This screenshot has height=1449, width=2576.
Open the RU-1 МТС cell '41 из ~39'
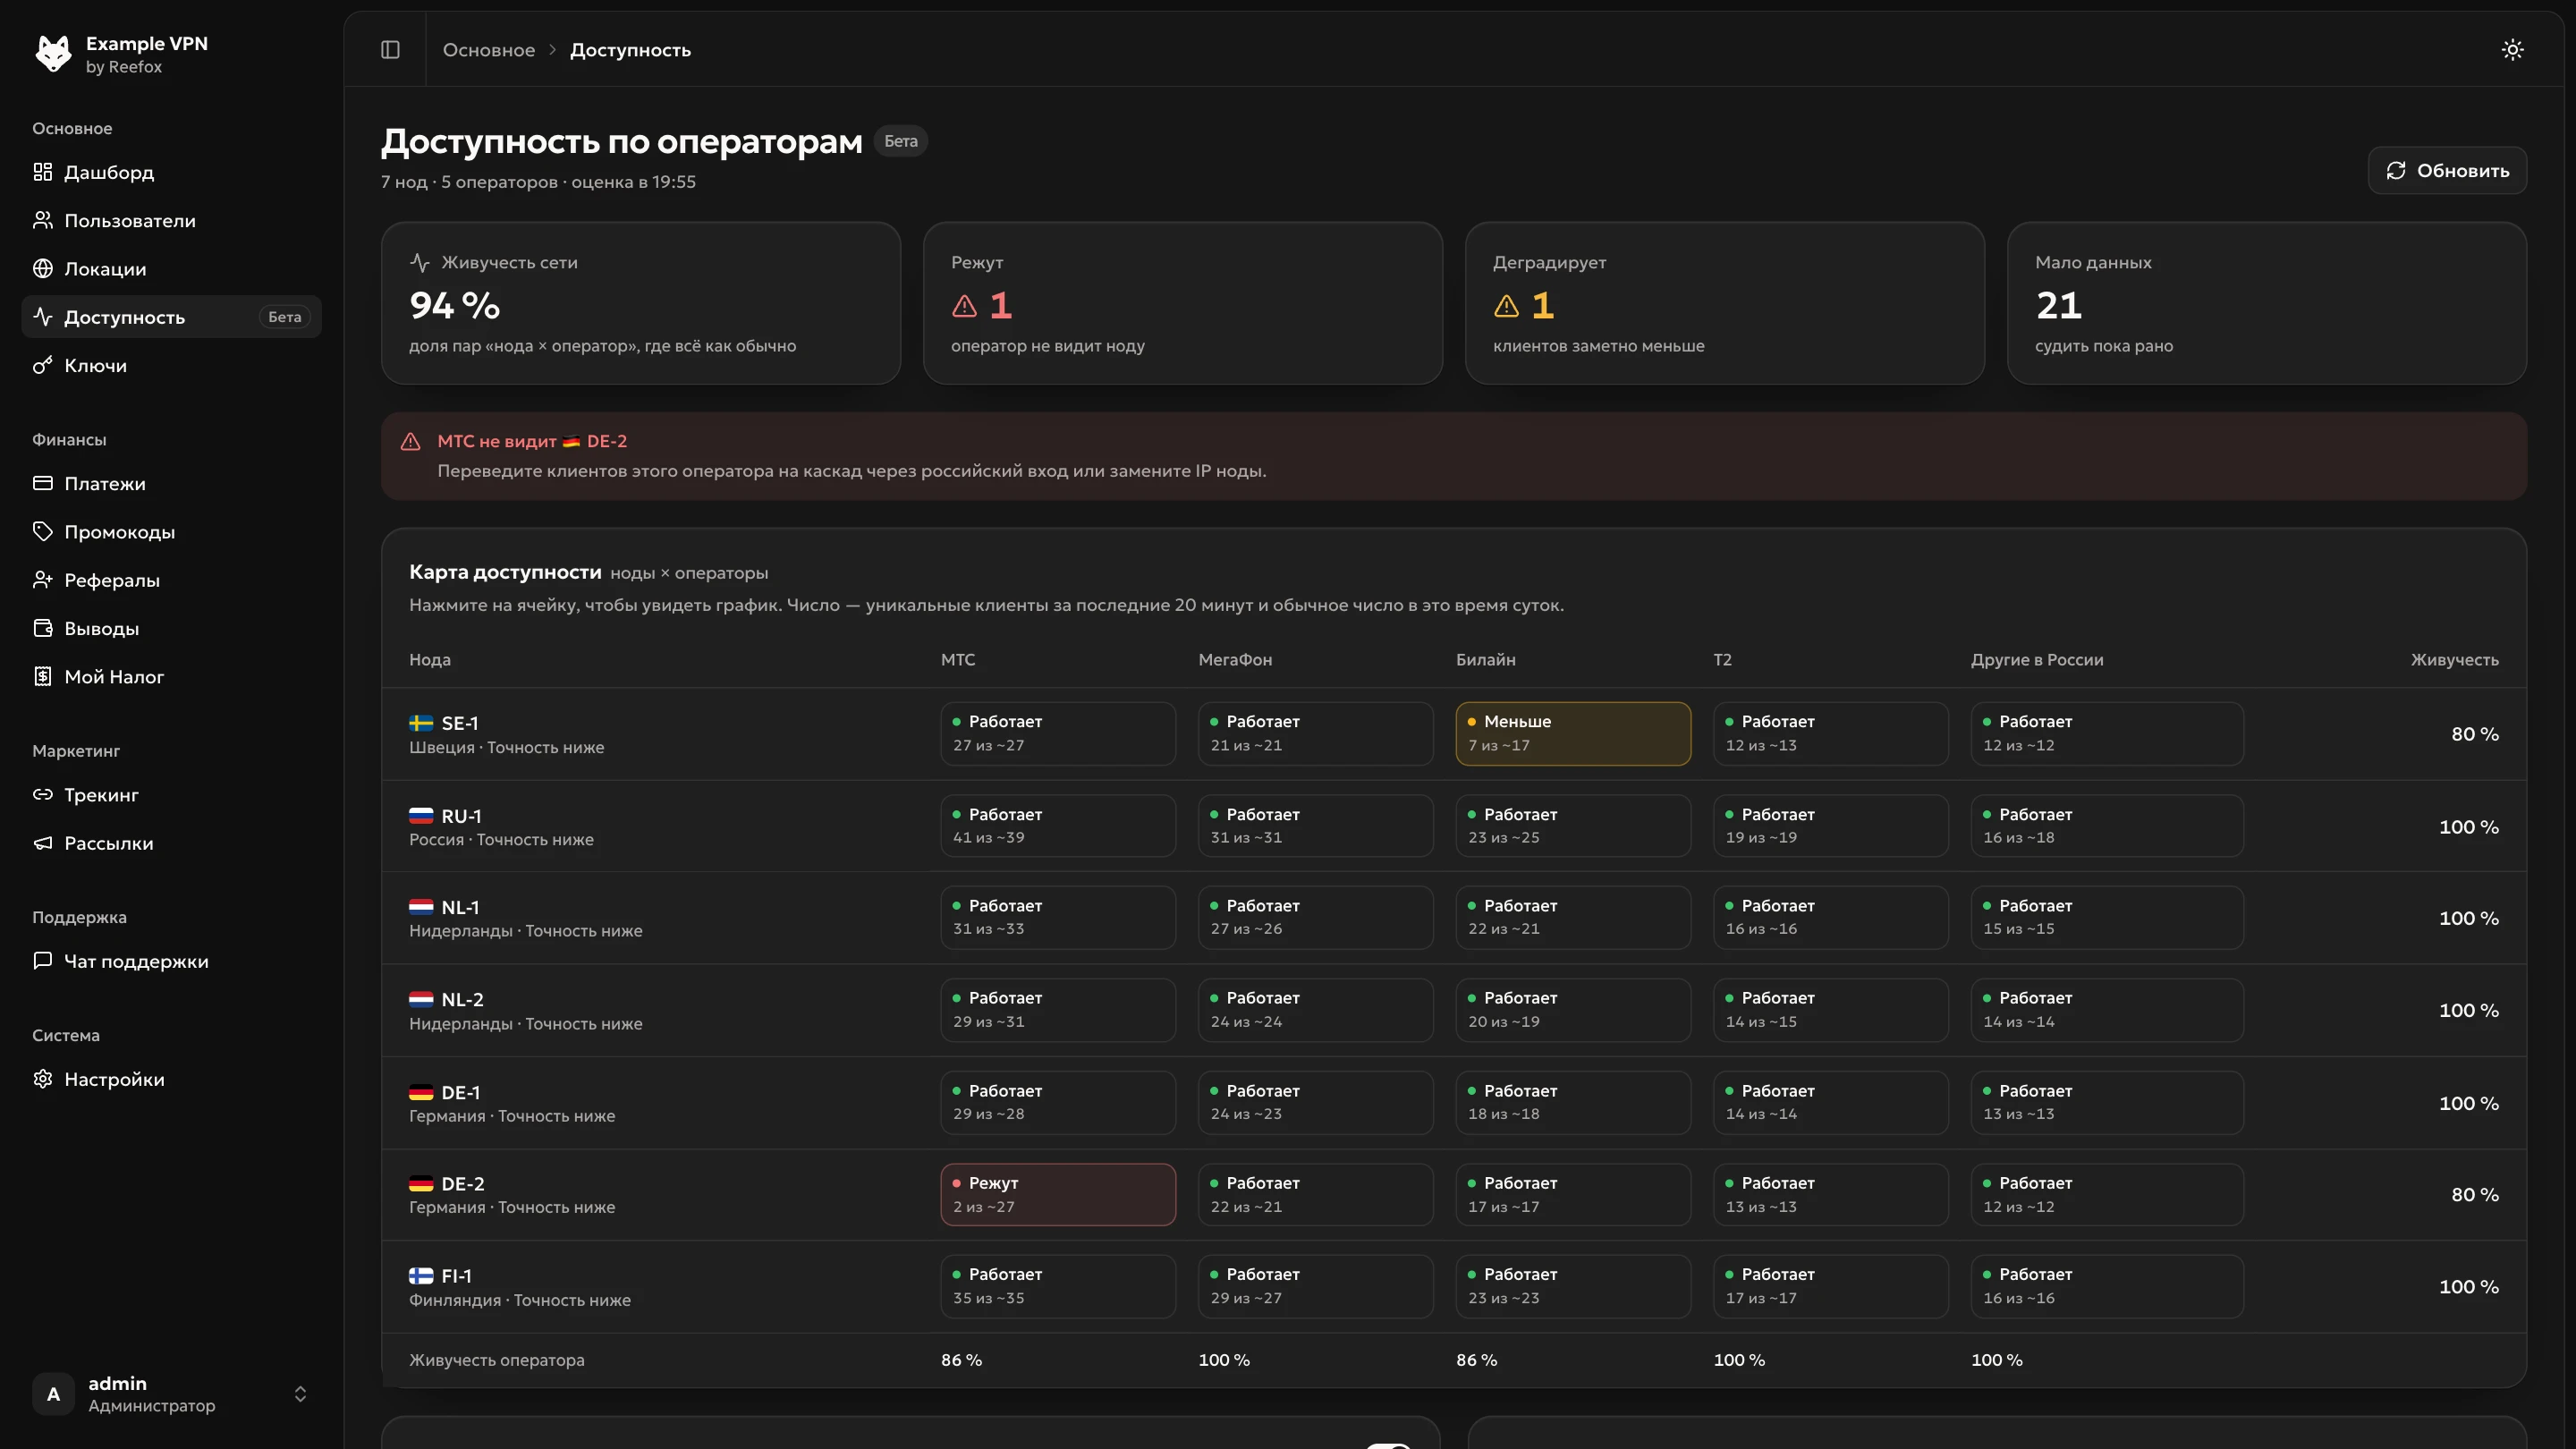coord(1058,826)
